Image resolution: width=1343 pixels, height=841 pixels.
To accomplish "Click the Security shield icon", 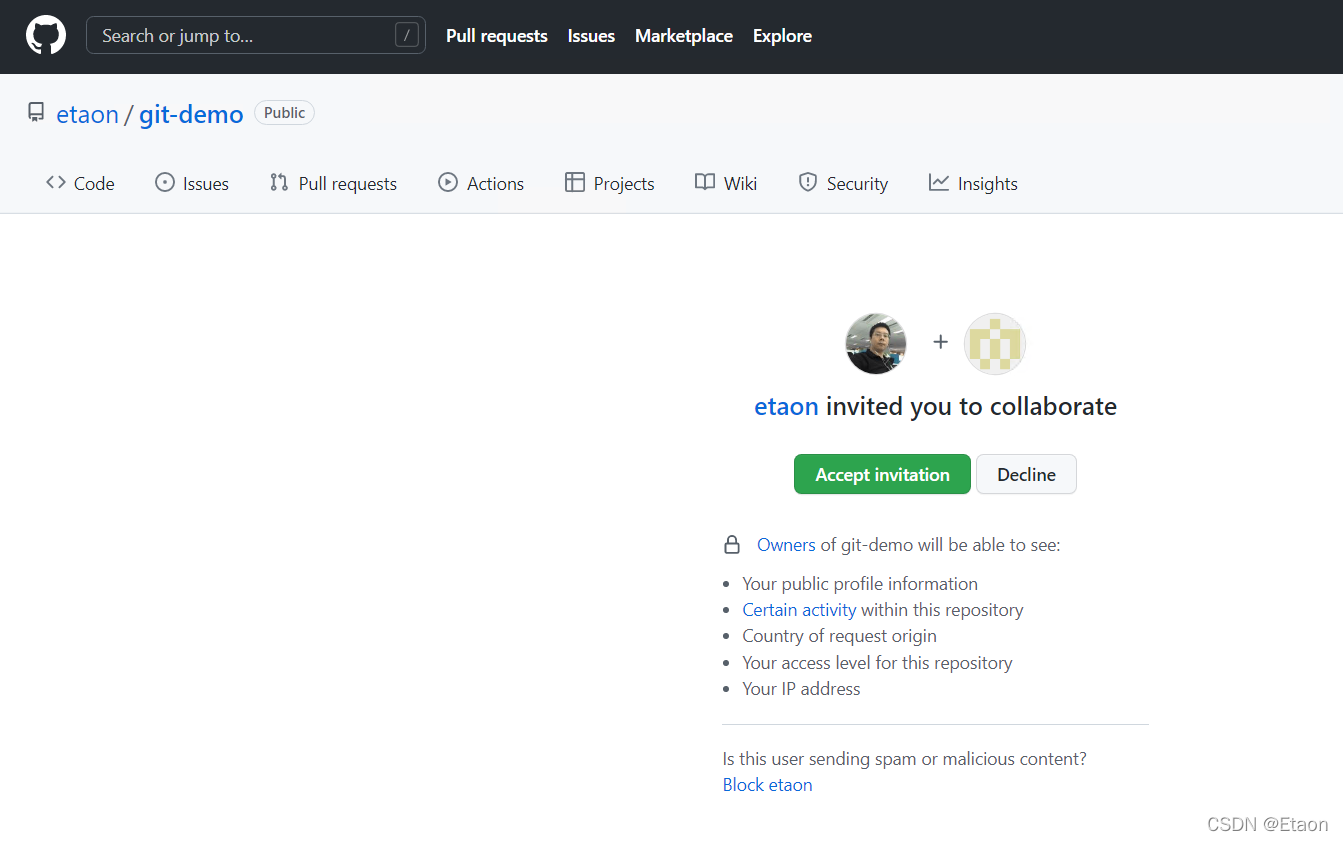I will (x=808, y=183).
